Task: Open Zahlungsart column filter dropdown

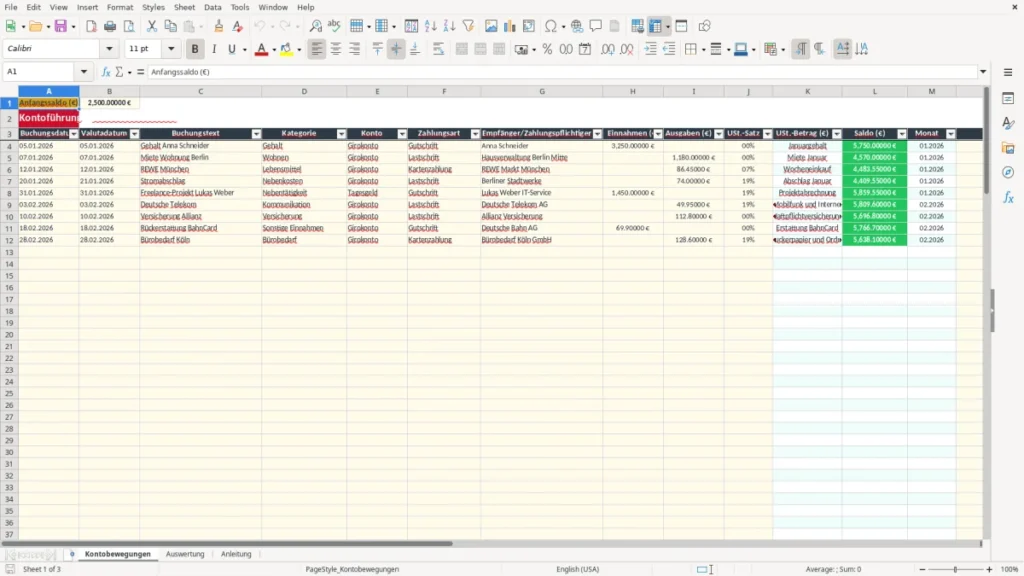Action: coord(475,133)
